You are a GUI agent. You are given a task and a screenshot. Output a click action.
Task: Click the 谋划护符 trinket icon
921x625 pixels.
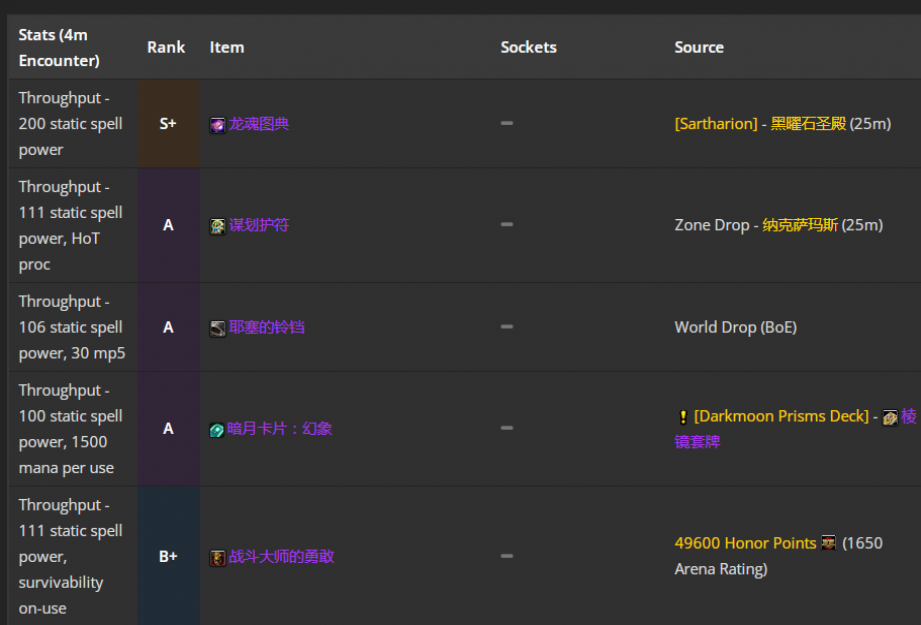pyautogui.click(x=217, y=226)
